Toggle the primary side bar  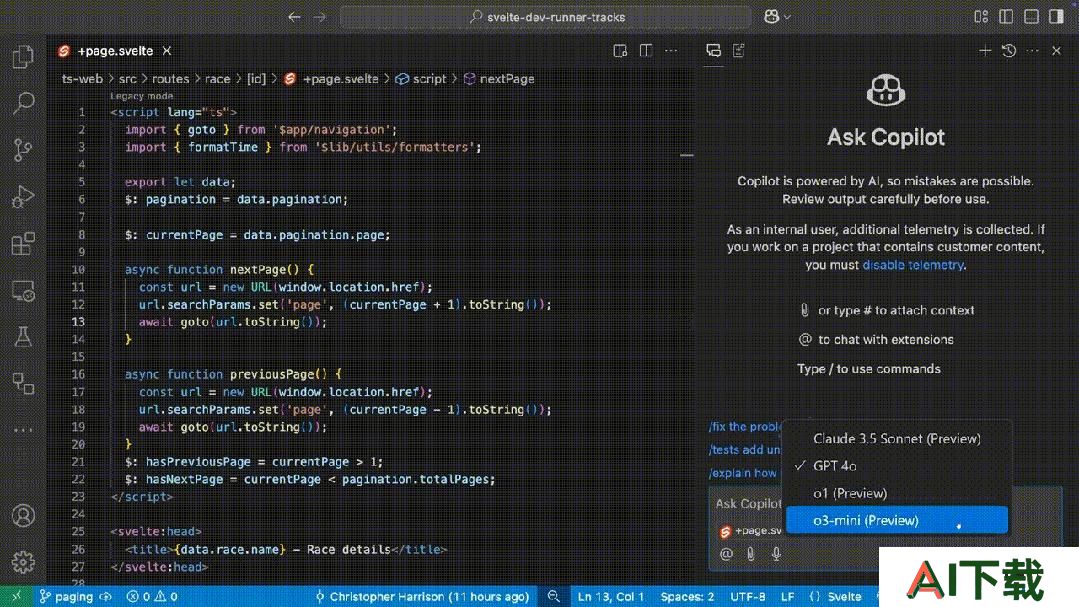1006,17
